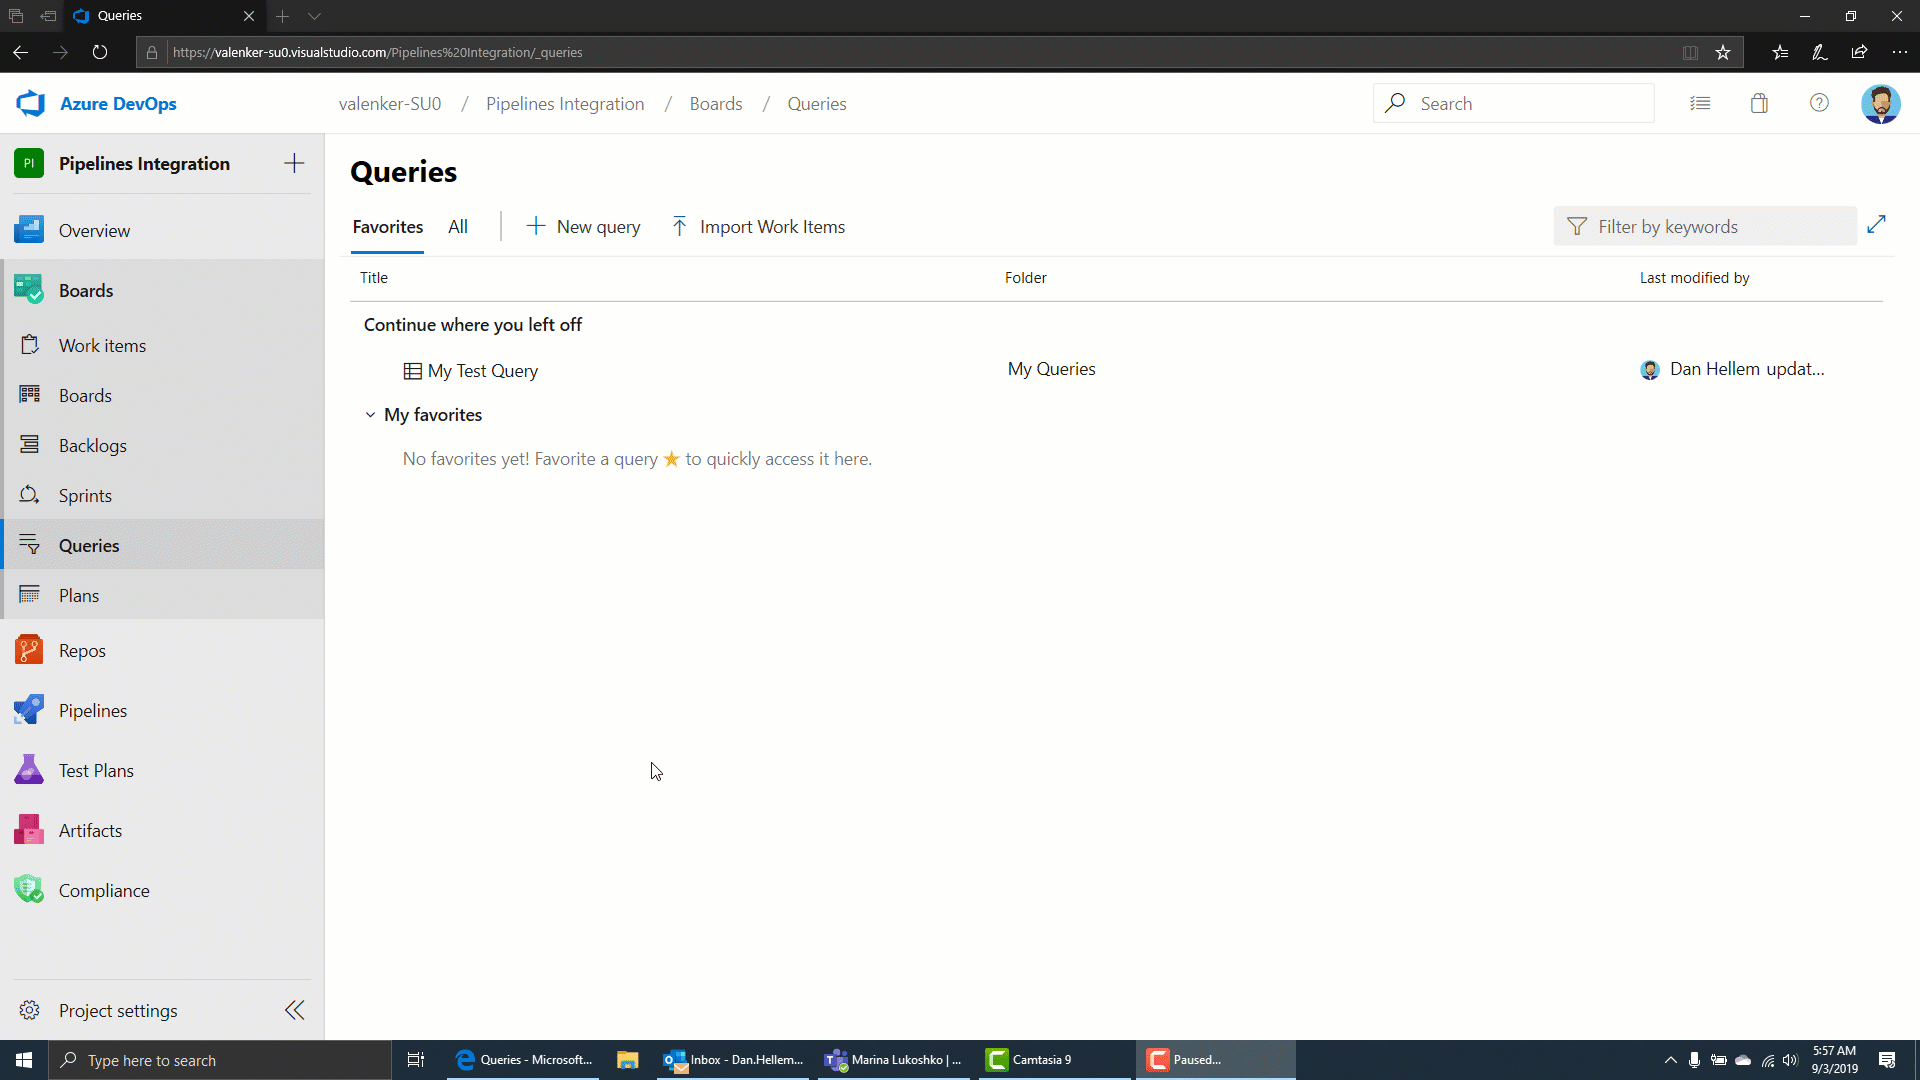This screenshot has width=1920, height=1080.
Task: Switch to Favorites tab
Action: coord(388,227)
